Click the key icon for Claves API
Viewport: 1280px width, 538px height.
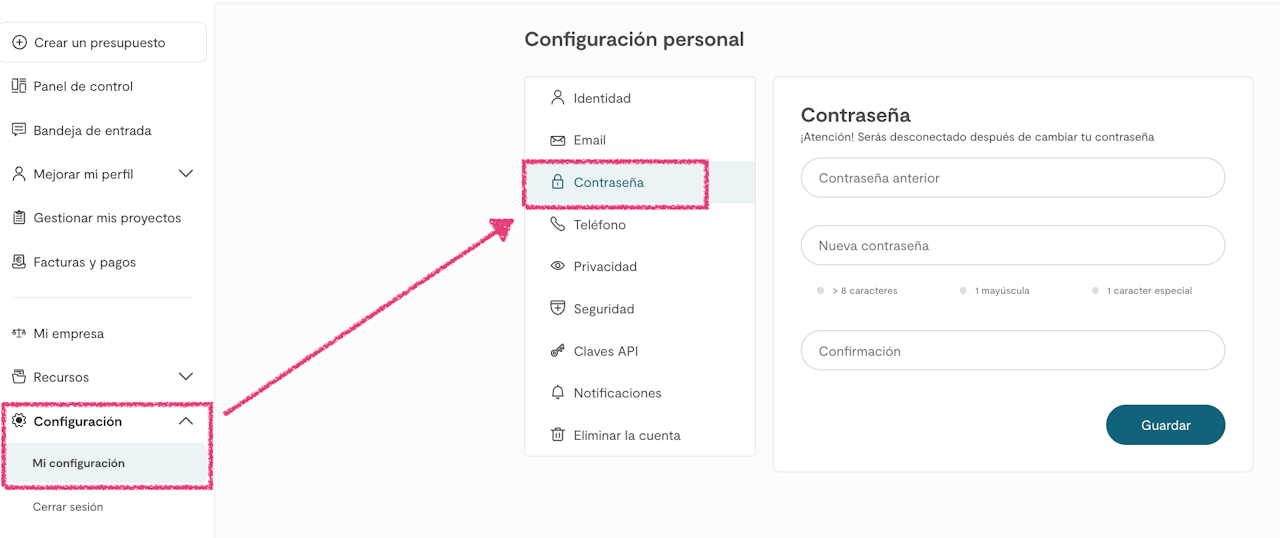point(558,351)
